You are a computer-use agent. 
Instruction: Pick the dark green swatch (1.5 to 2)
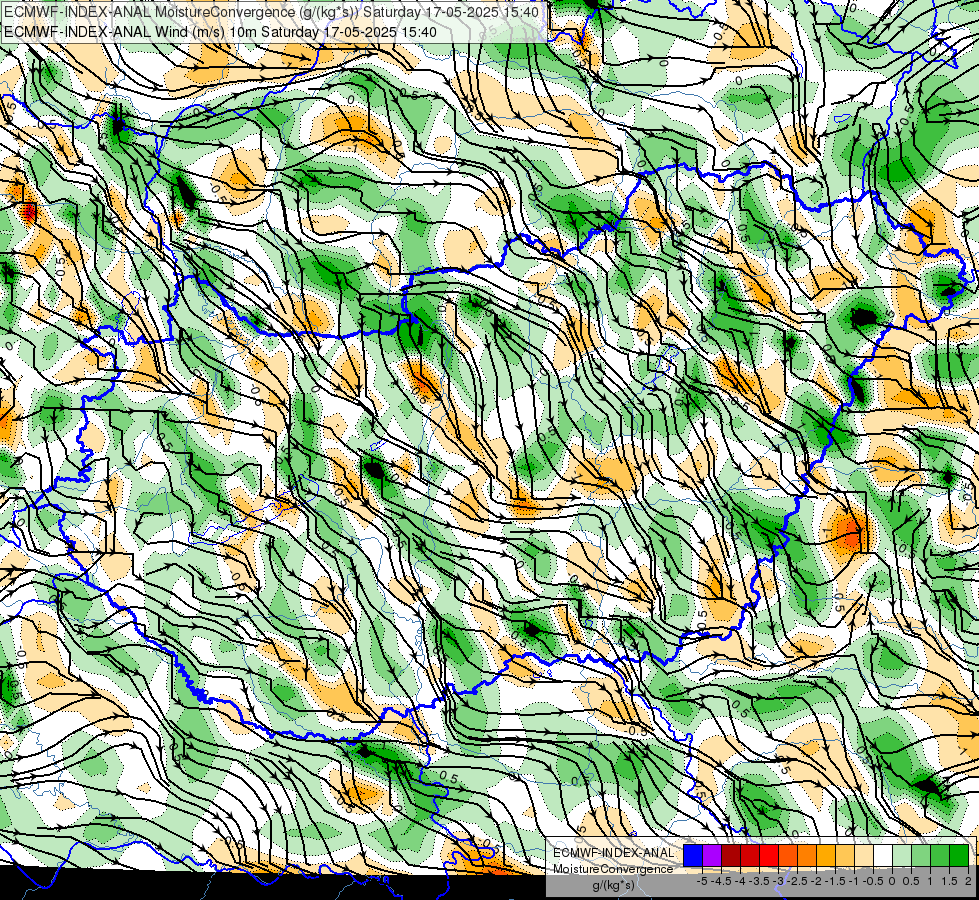(x=959, y=855)
